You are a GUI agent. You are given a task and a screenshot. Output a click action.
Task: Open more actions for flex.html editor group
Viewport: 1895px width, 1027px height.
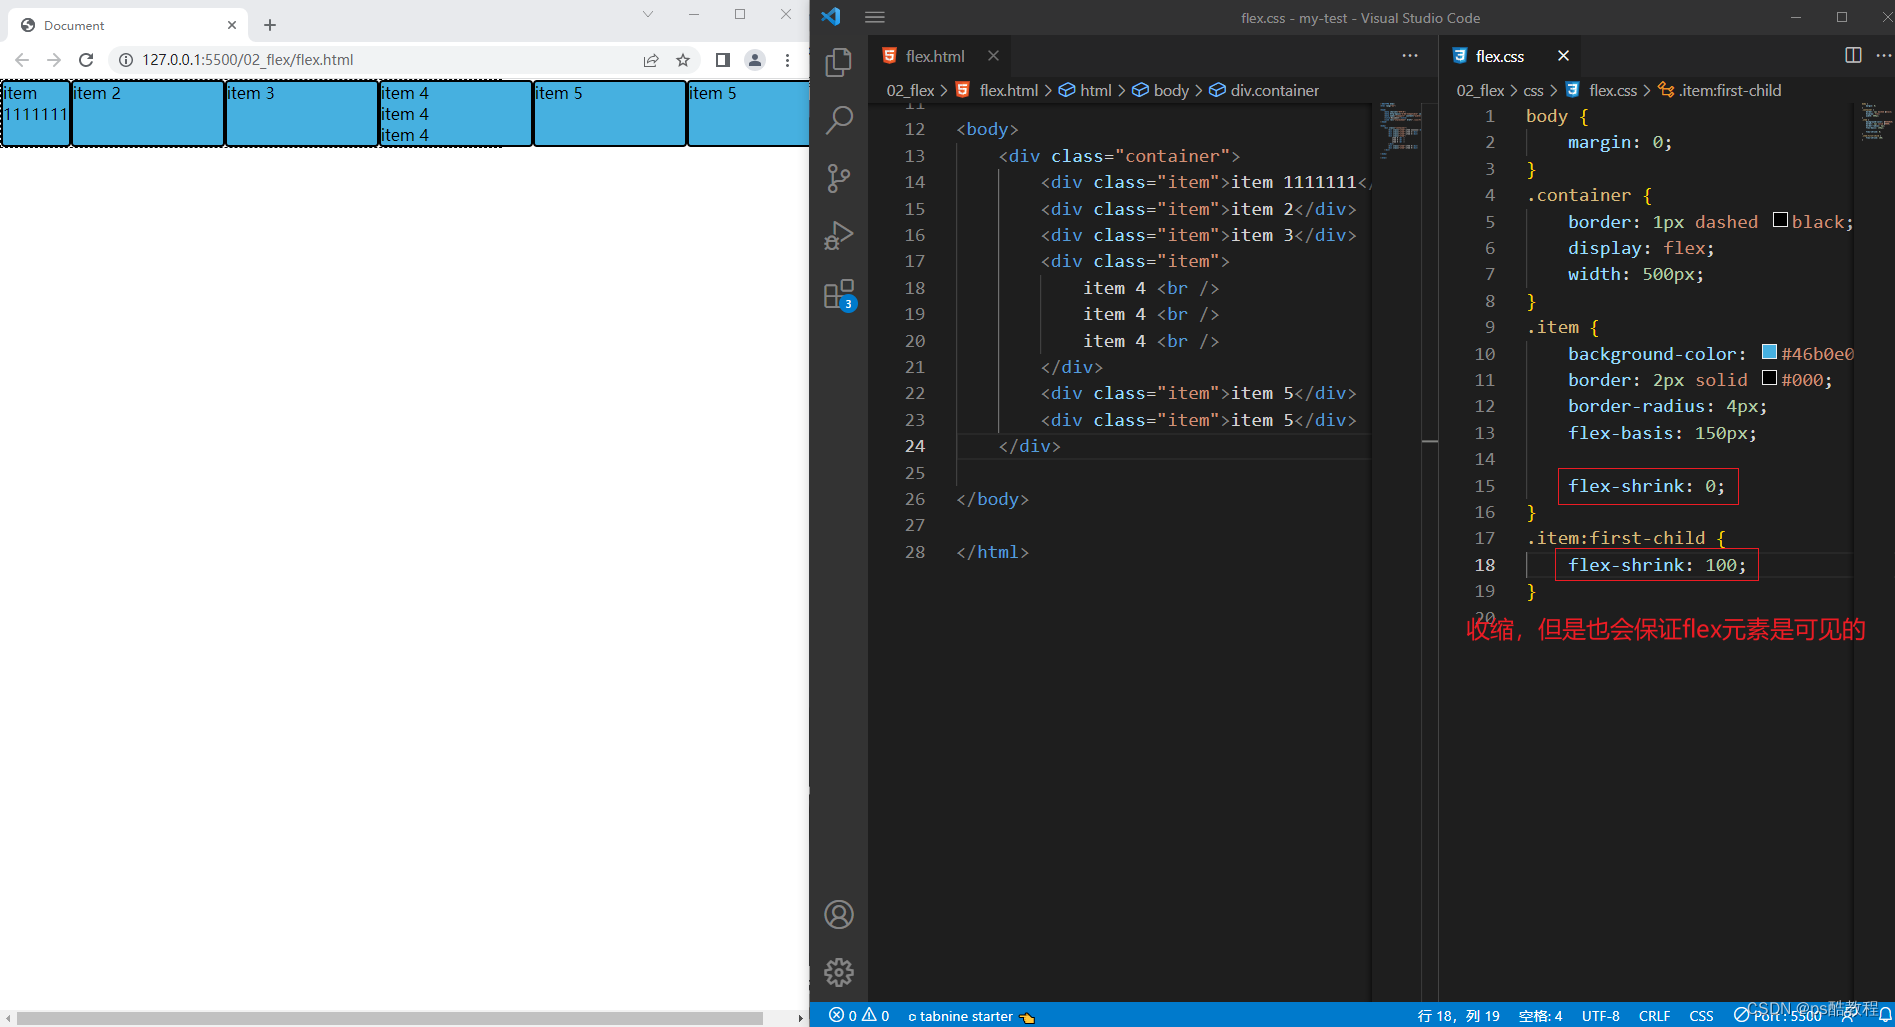[1410, 56]
